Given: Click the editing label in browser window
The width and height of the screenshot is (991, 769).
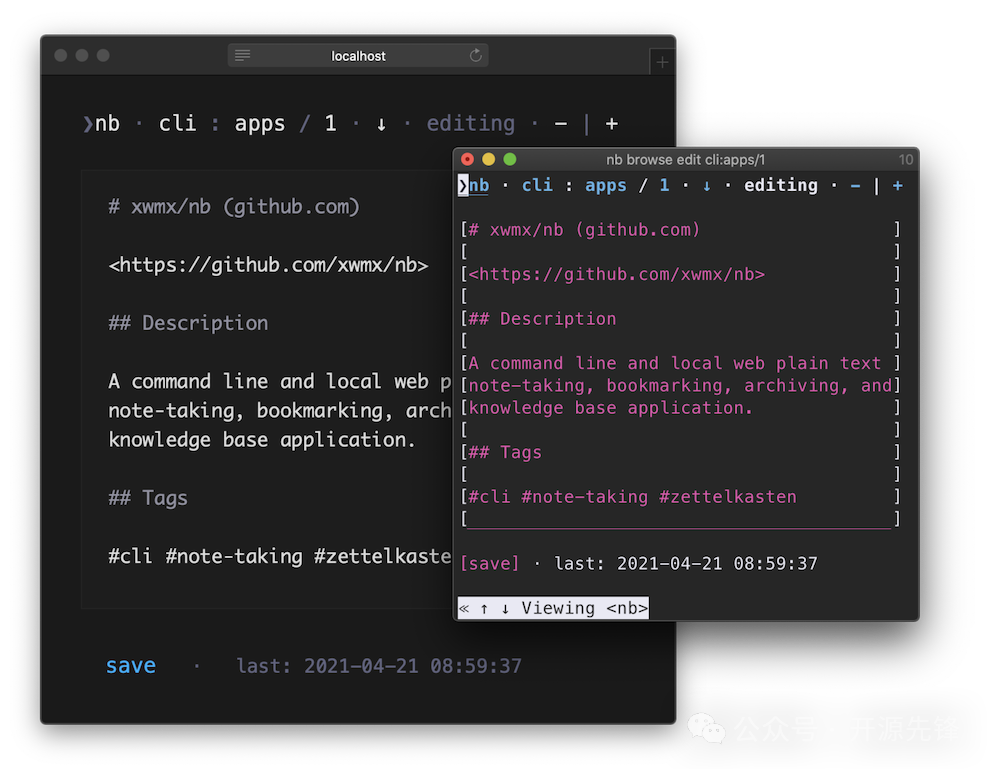Looking at the screenshot, I should coord(471,123).
